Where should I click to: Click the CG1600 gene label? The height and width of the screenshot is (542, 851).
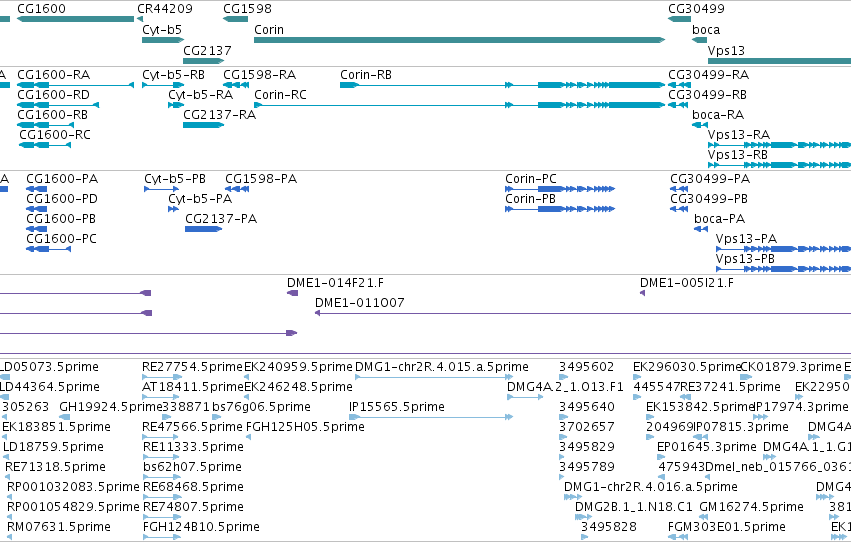pyautogui.click(x=41, y=9)
